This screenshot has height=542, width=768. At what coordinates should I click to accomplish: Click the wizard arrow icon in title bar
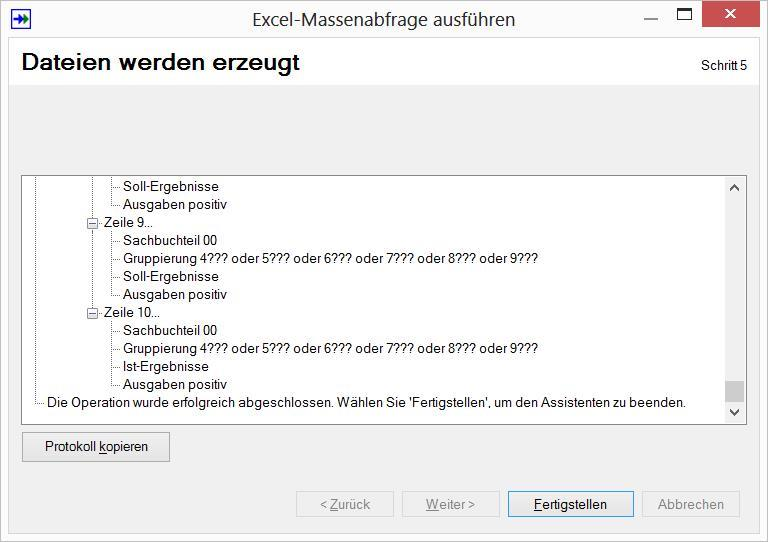point(21,20)
